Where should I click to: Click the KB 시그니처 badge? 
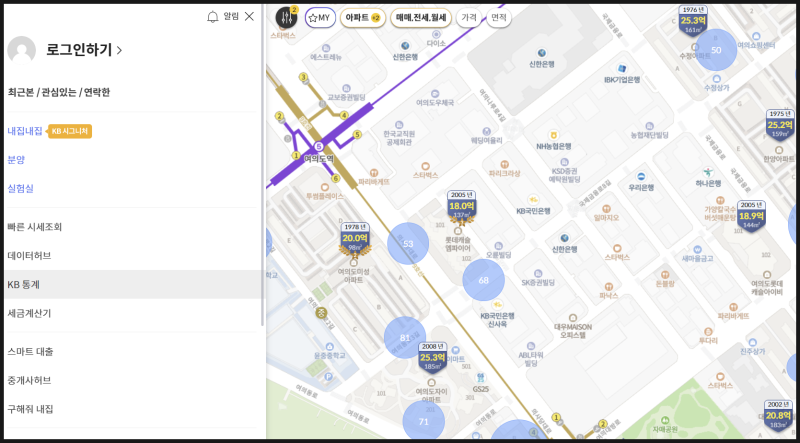pyautogui.click(x=70, y=132)
